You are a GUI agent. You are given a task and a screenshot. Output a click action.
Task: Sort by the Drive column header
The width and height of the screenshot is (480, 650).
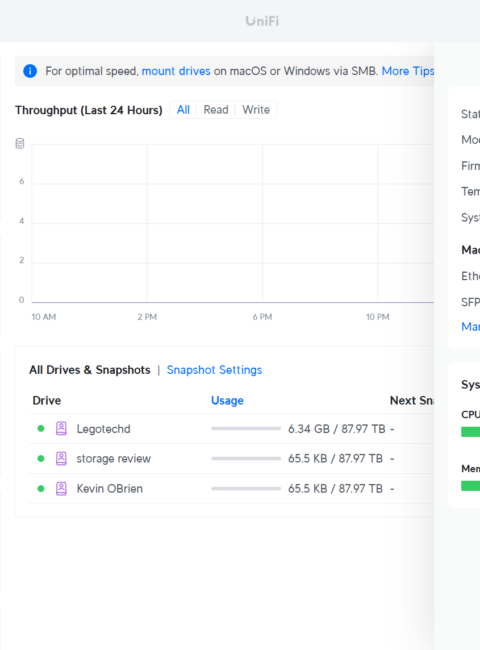click(x=47, y=400)
